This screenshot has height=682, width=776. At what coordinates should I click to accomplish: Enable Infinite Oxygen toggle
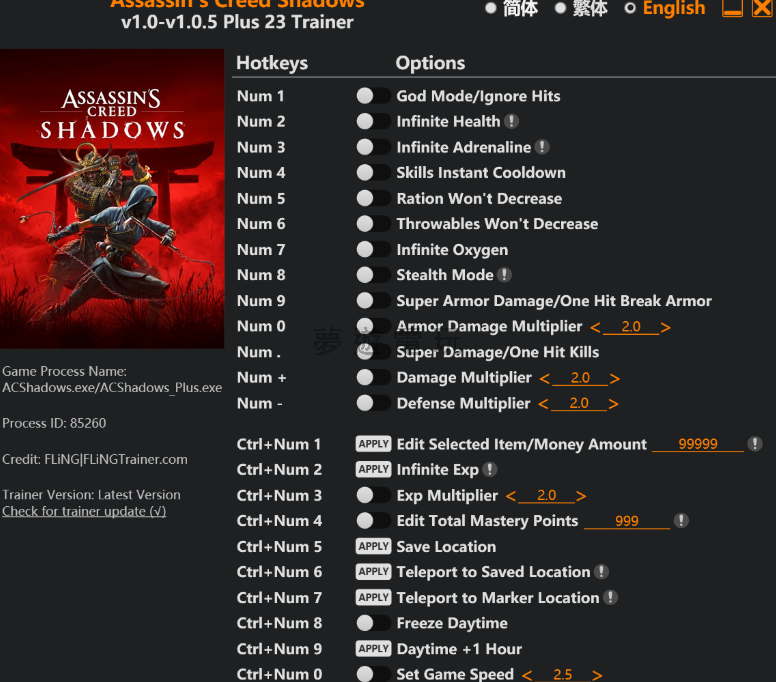[373, 249]
